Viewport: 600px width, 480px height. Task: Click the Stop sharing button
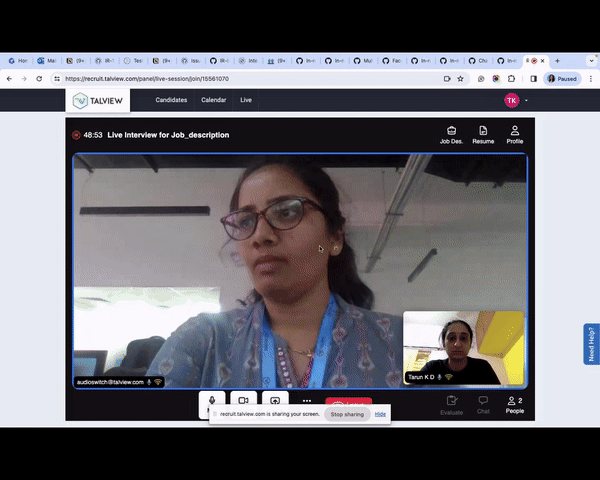point(347,414)
